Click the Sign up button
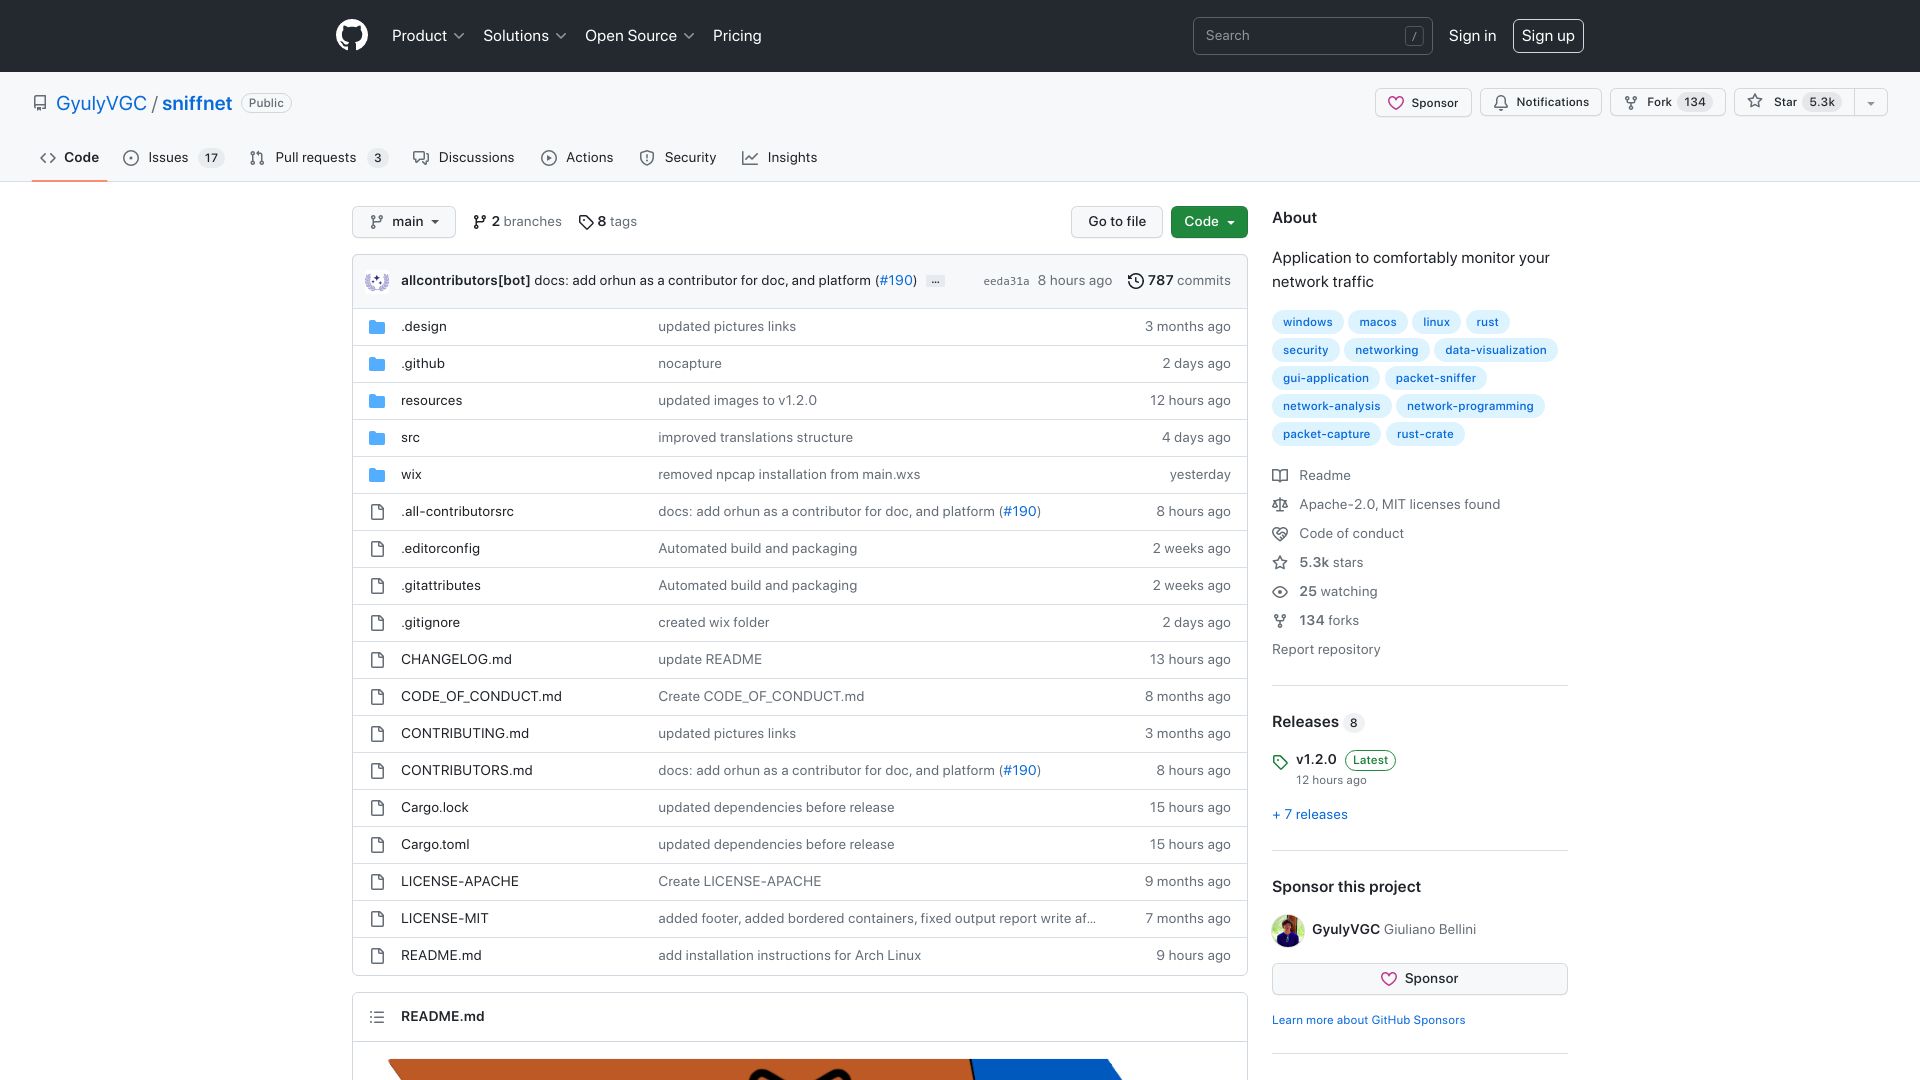Image resolution: width=1920 pixels, height=1080 pixels. tap(1548, 36)
